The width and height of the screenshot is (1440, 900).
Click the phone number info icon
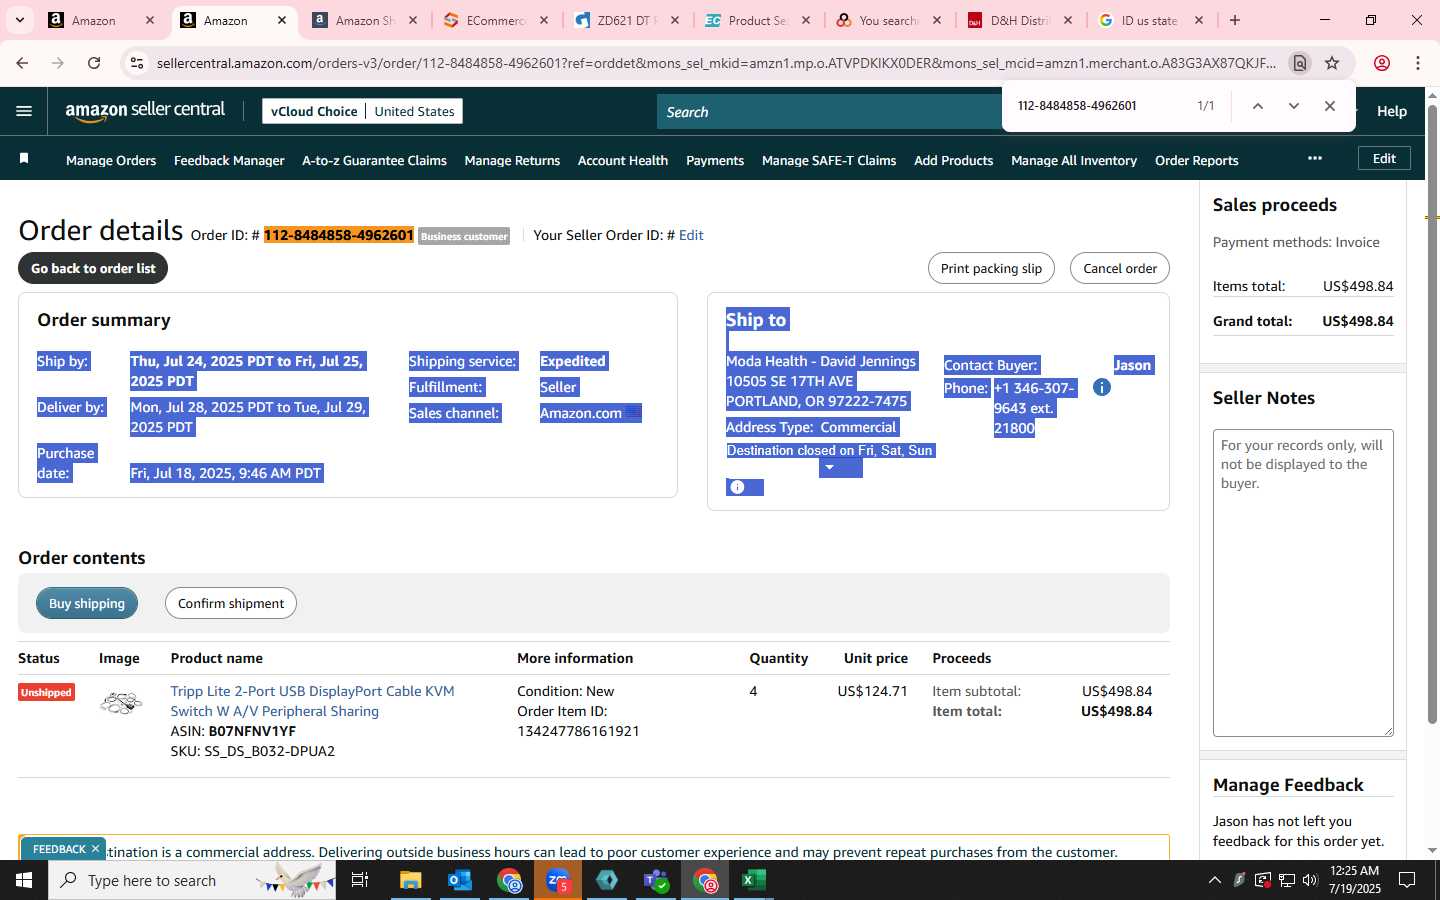pos(1102,387)
